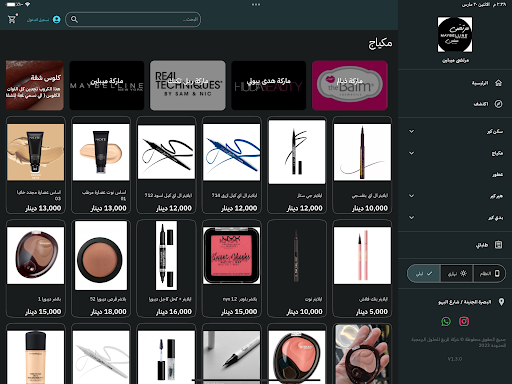Open The Balm brand banner
The height and width of the screenshot is (384, 512).
[350, 85]
